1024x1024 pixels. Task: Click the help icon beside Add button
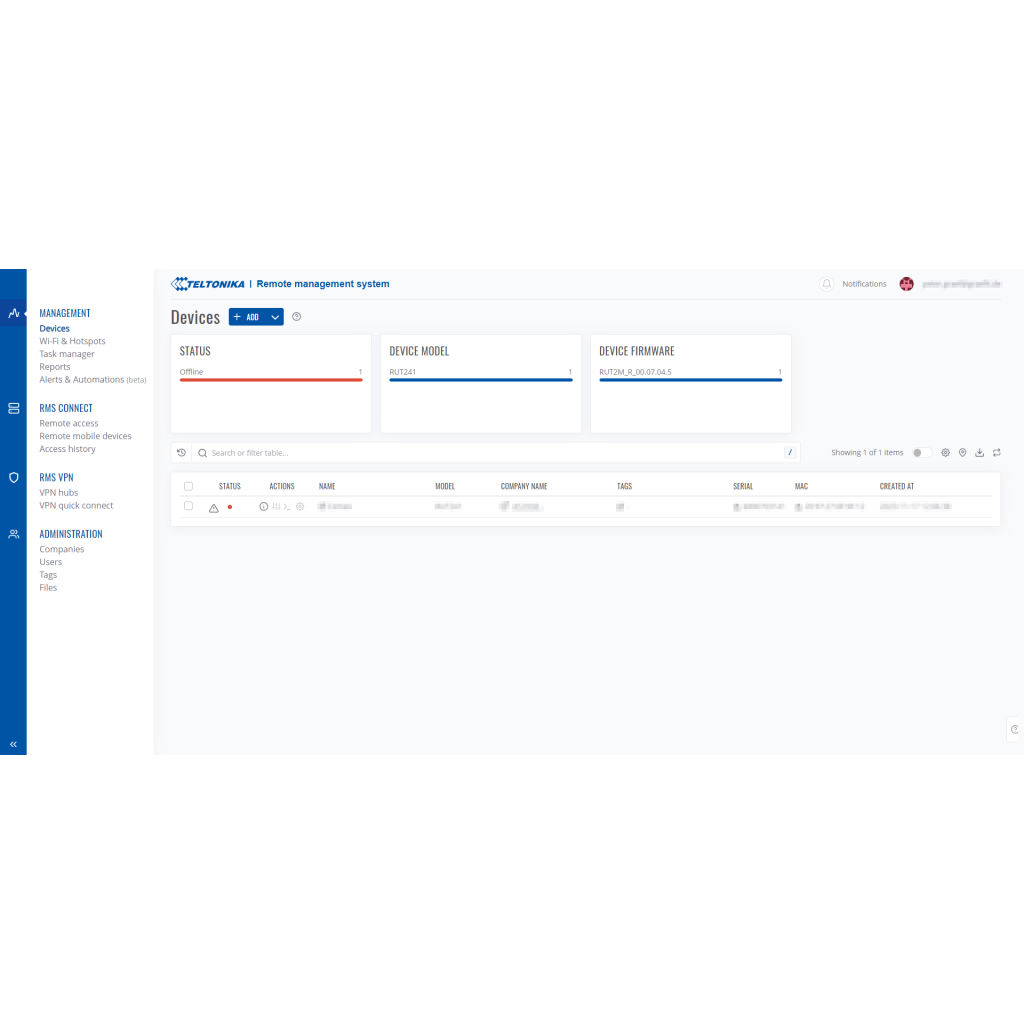(x=296, y=317)
